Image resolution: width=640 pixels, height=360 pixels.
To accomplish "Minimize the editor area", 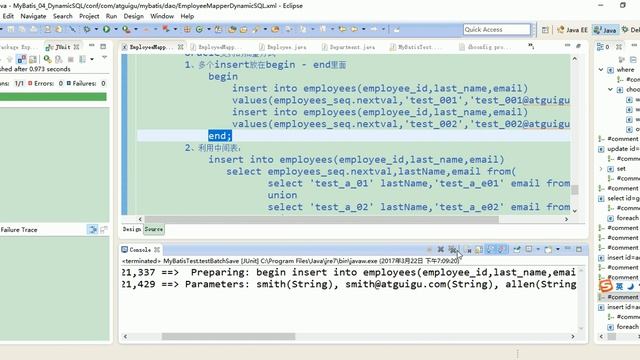I will (567, 45).
